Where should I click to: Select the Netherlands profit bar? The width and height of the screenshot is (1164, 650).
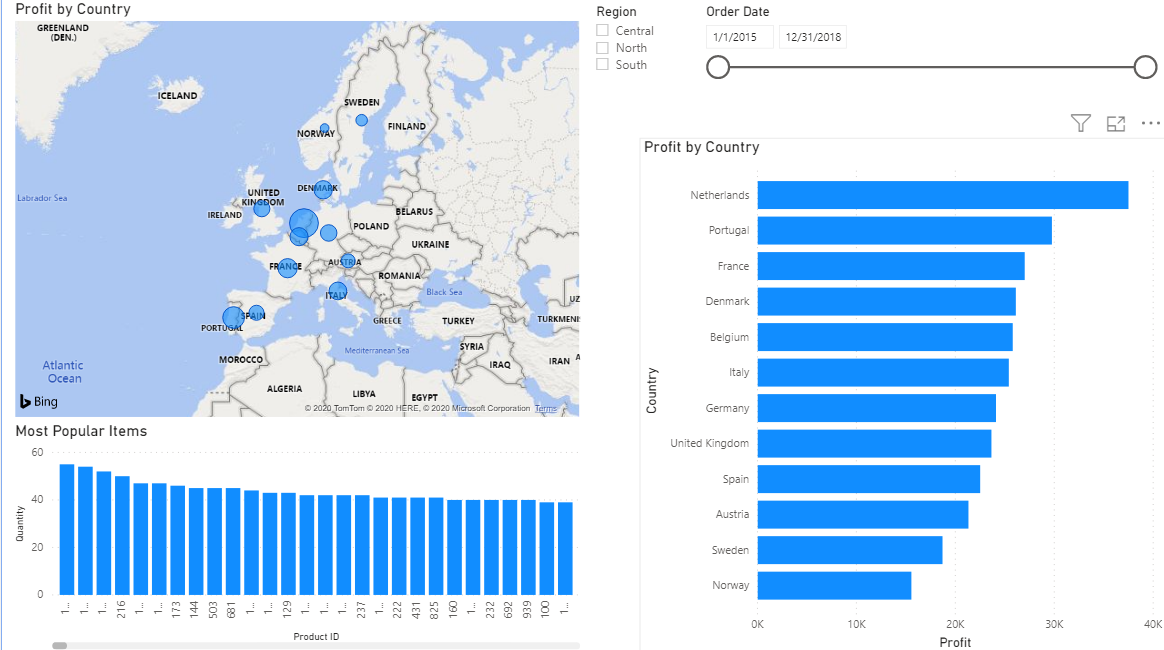(943, 195)
